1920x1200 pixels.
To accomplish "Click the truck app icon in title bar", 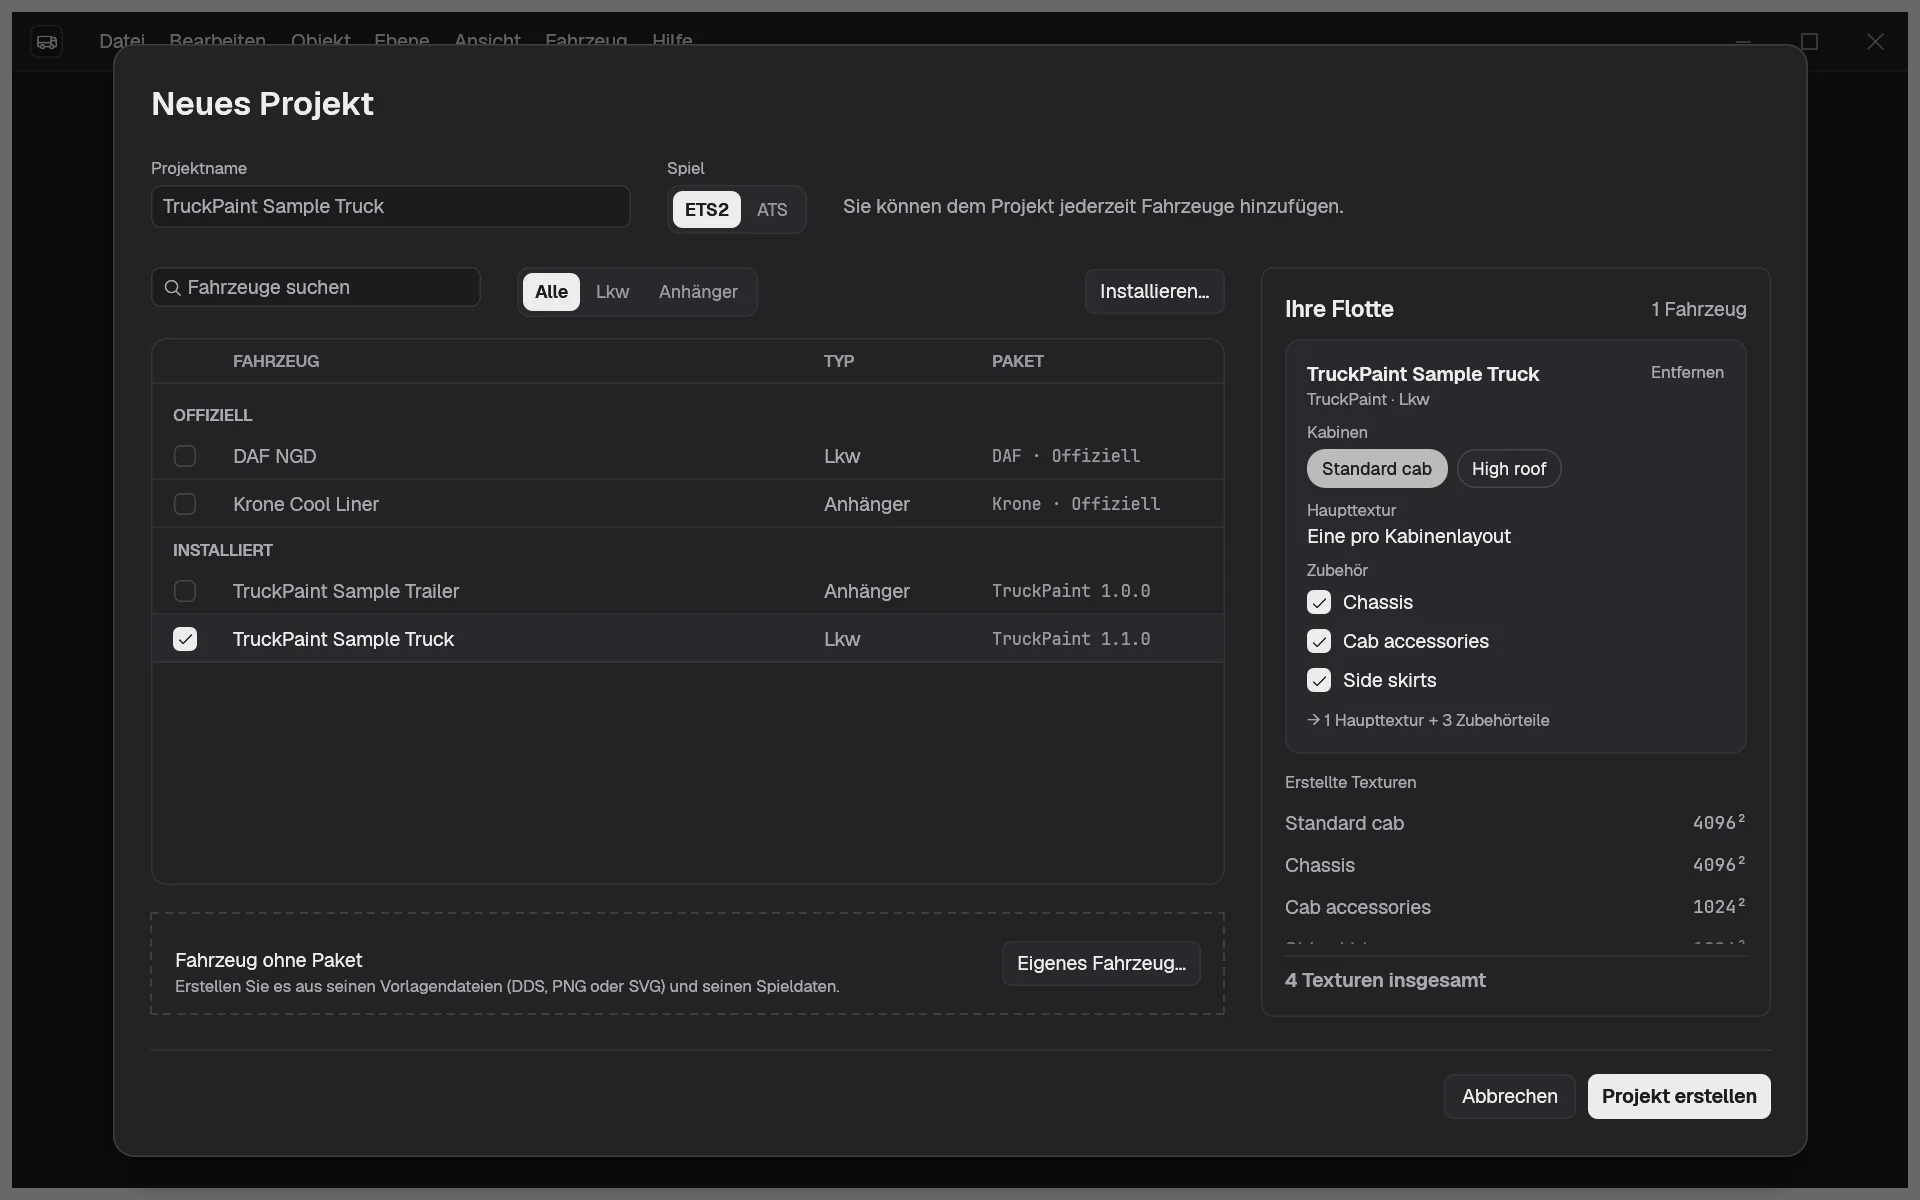I will coord(46,41).
